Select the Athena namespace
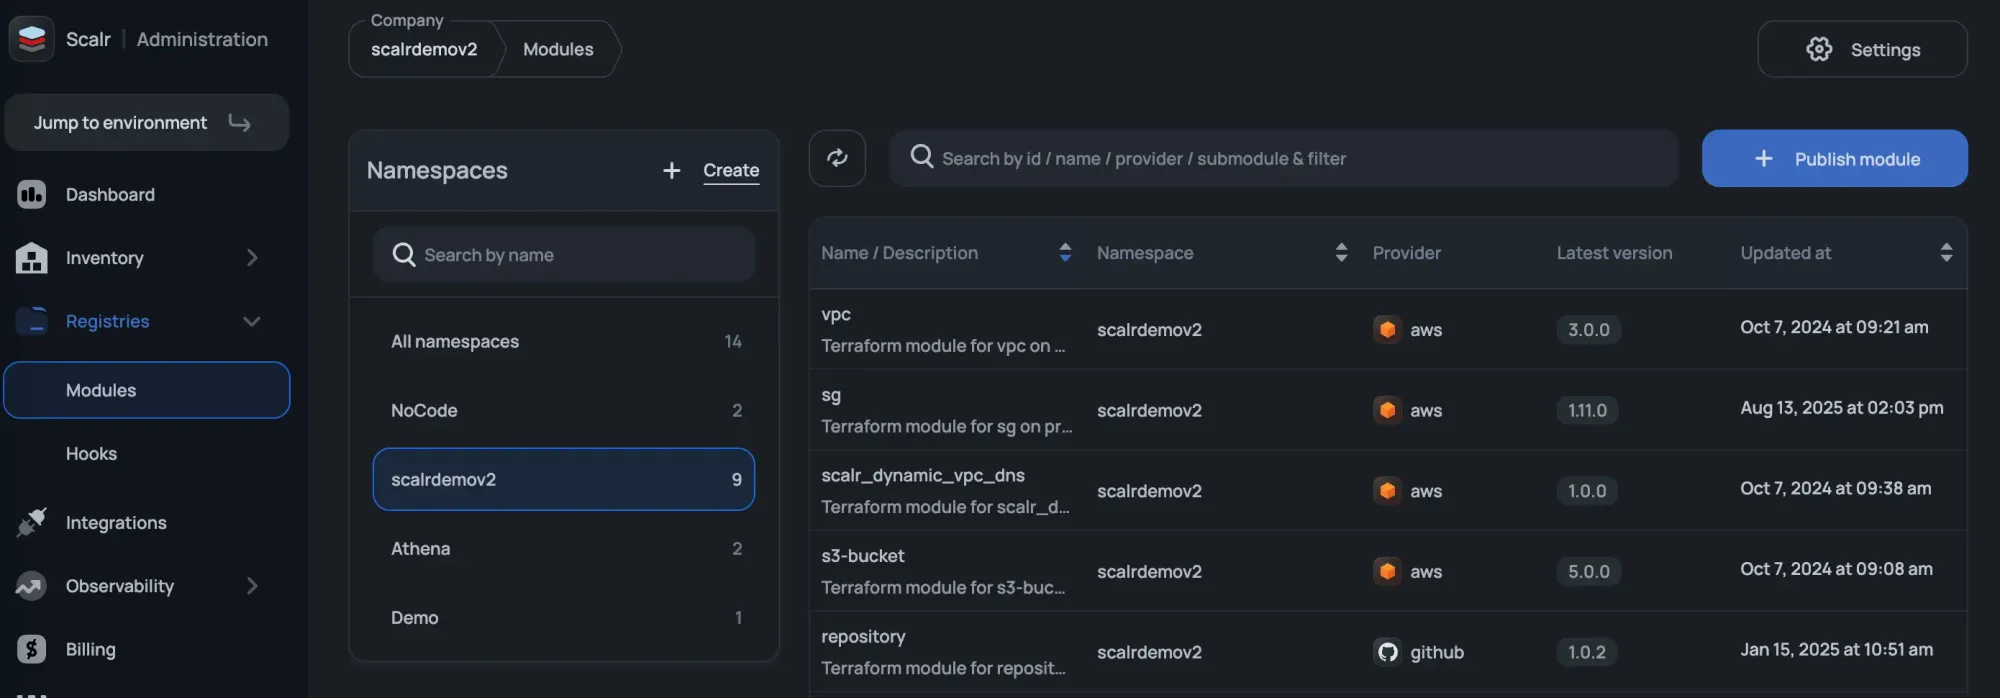The image size is (2000, 698). pos(563,548)
